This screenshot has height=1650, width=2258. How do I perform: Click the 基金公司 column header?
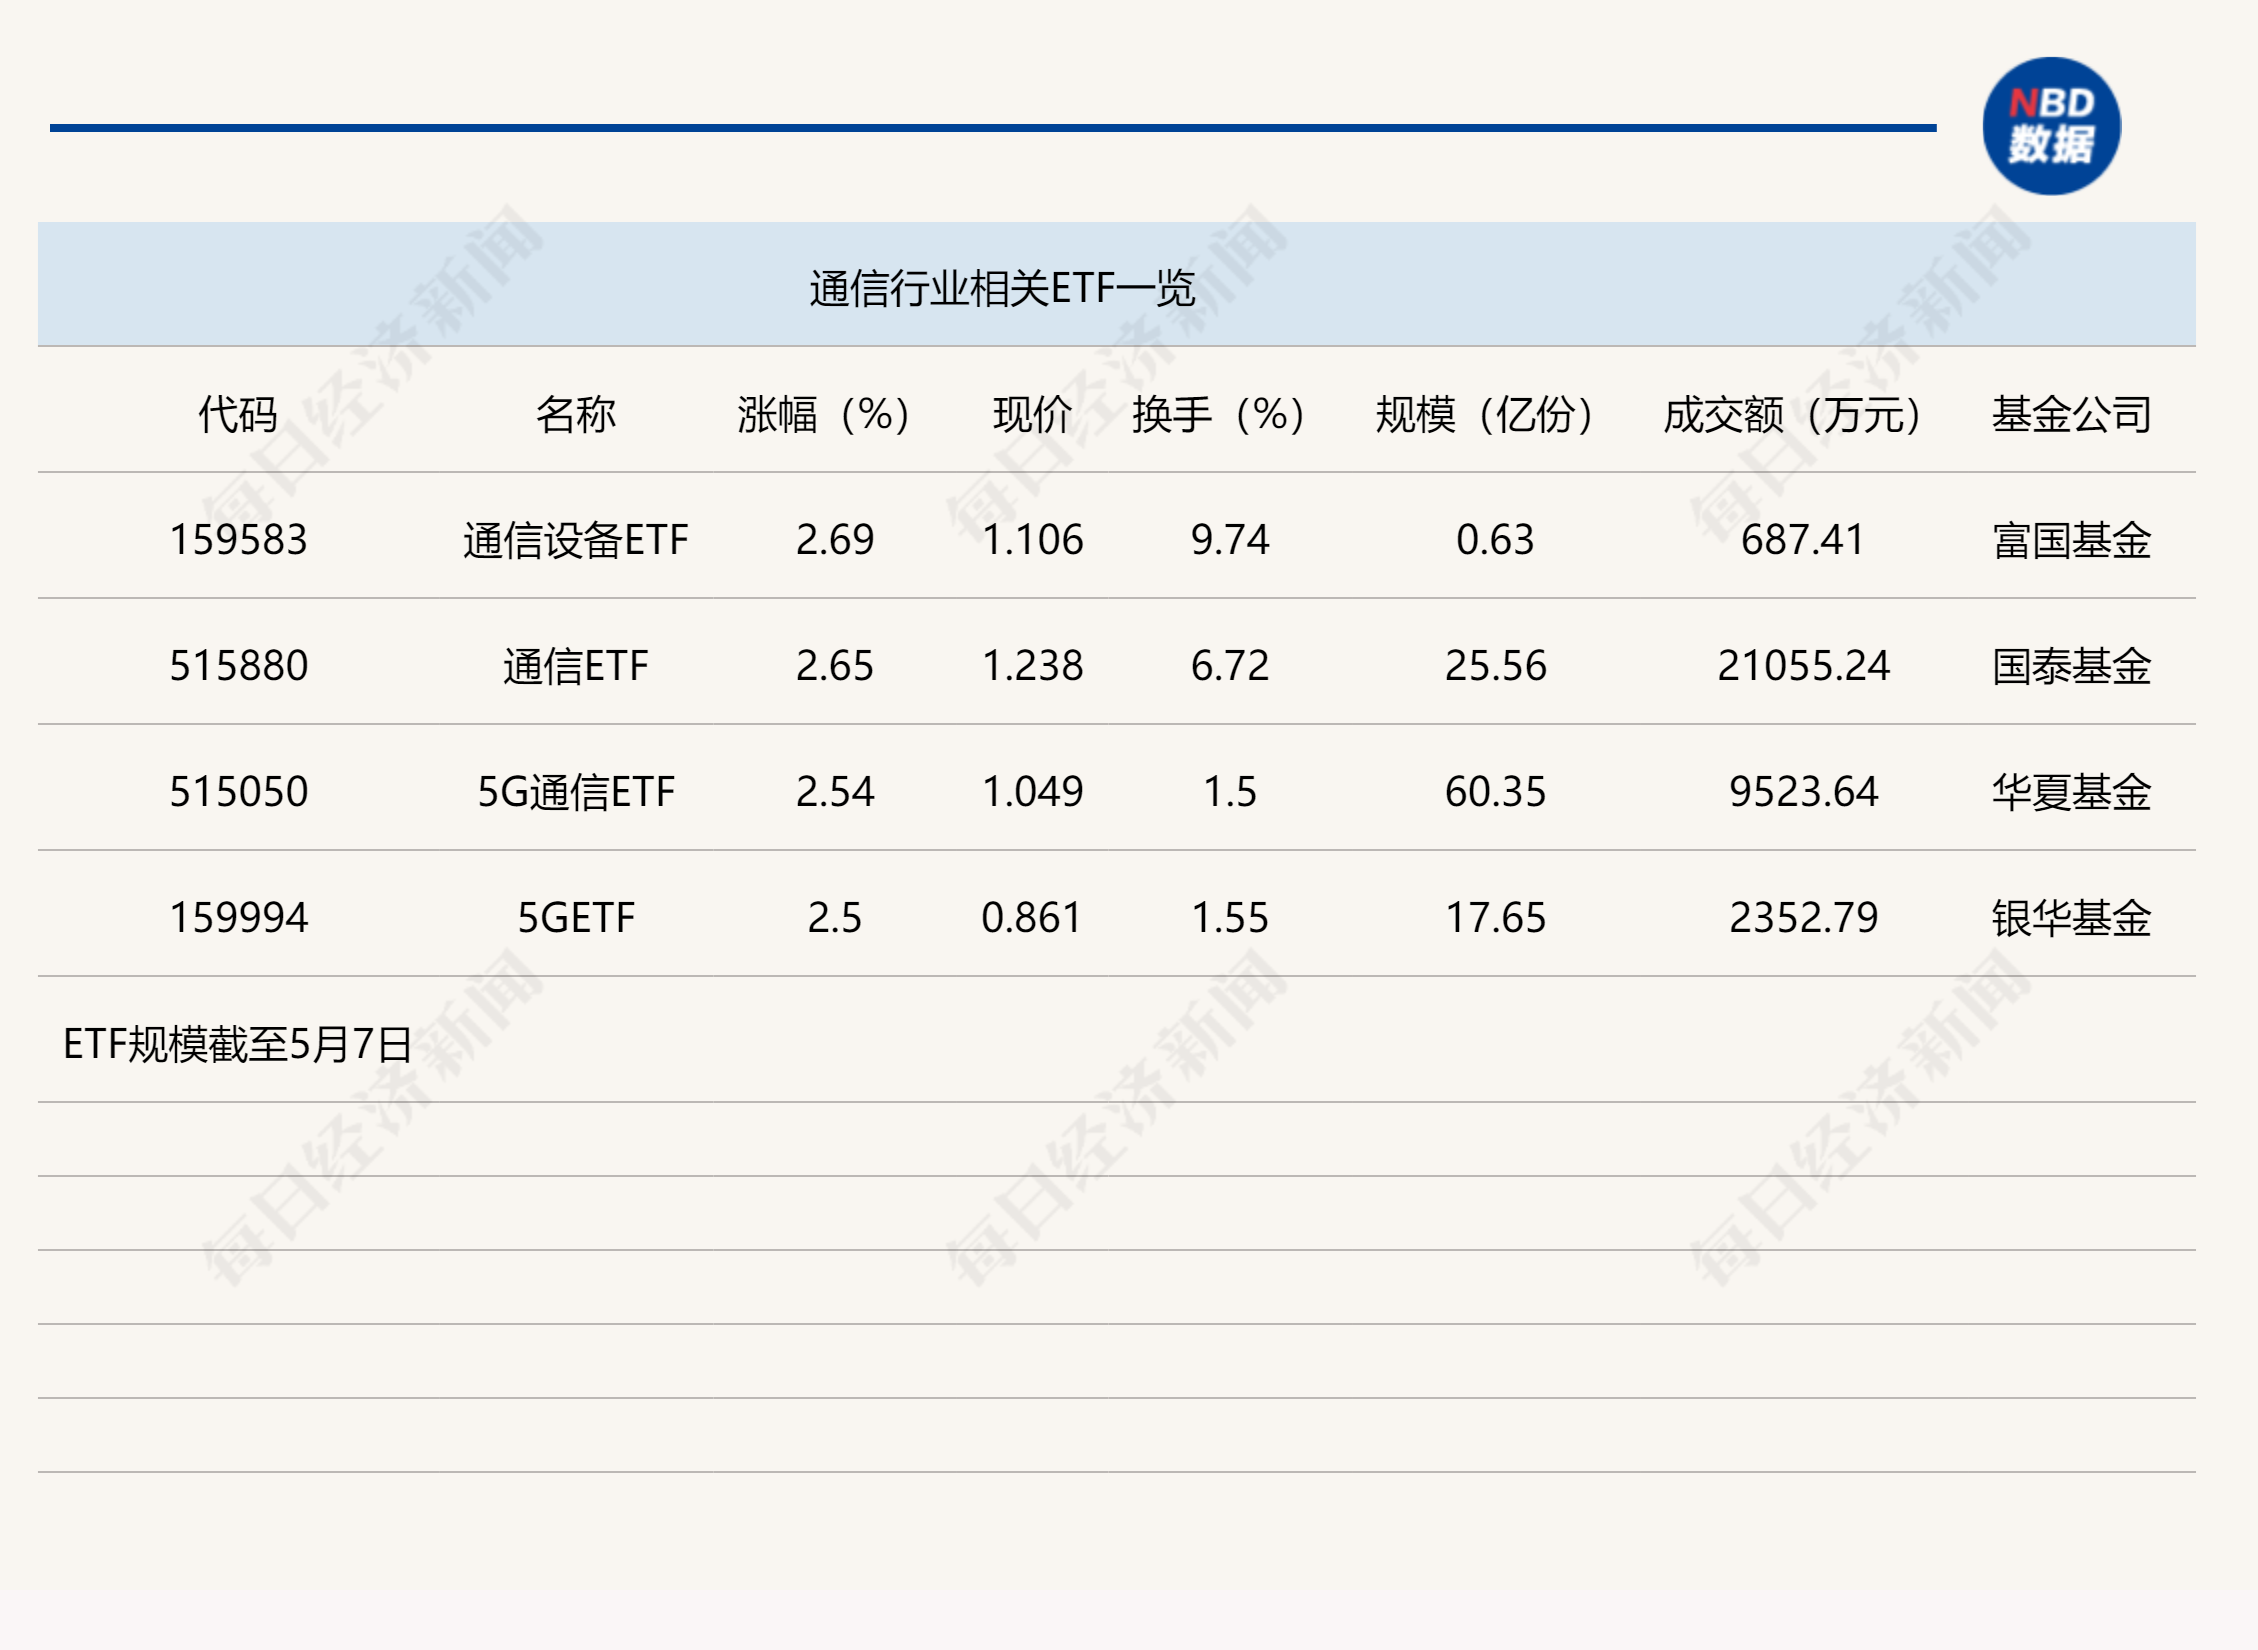click(x=2070, y=414)
